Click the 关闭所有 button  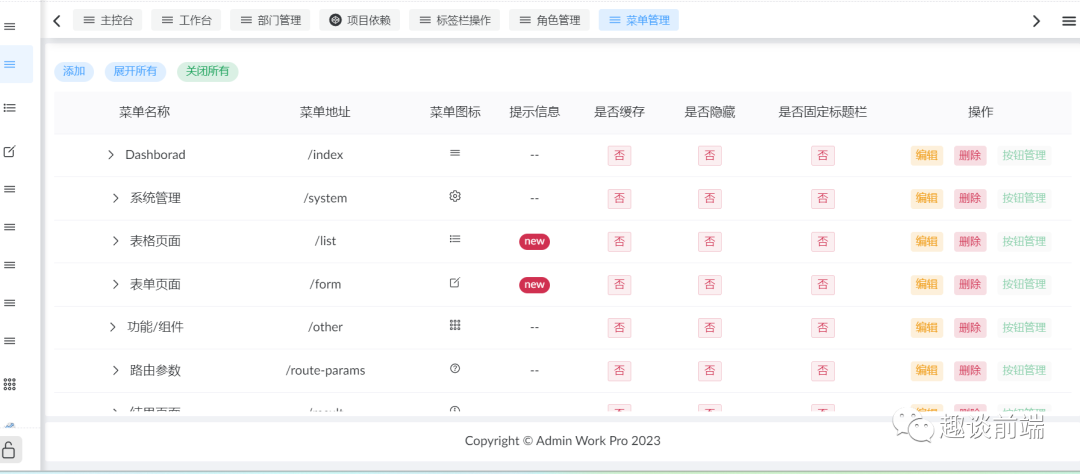pos(207,72)
